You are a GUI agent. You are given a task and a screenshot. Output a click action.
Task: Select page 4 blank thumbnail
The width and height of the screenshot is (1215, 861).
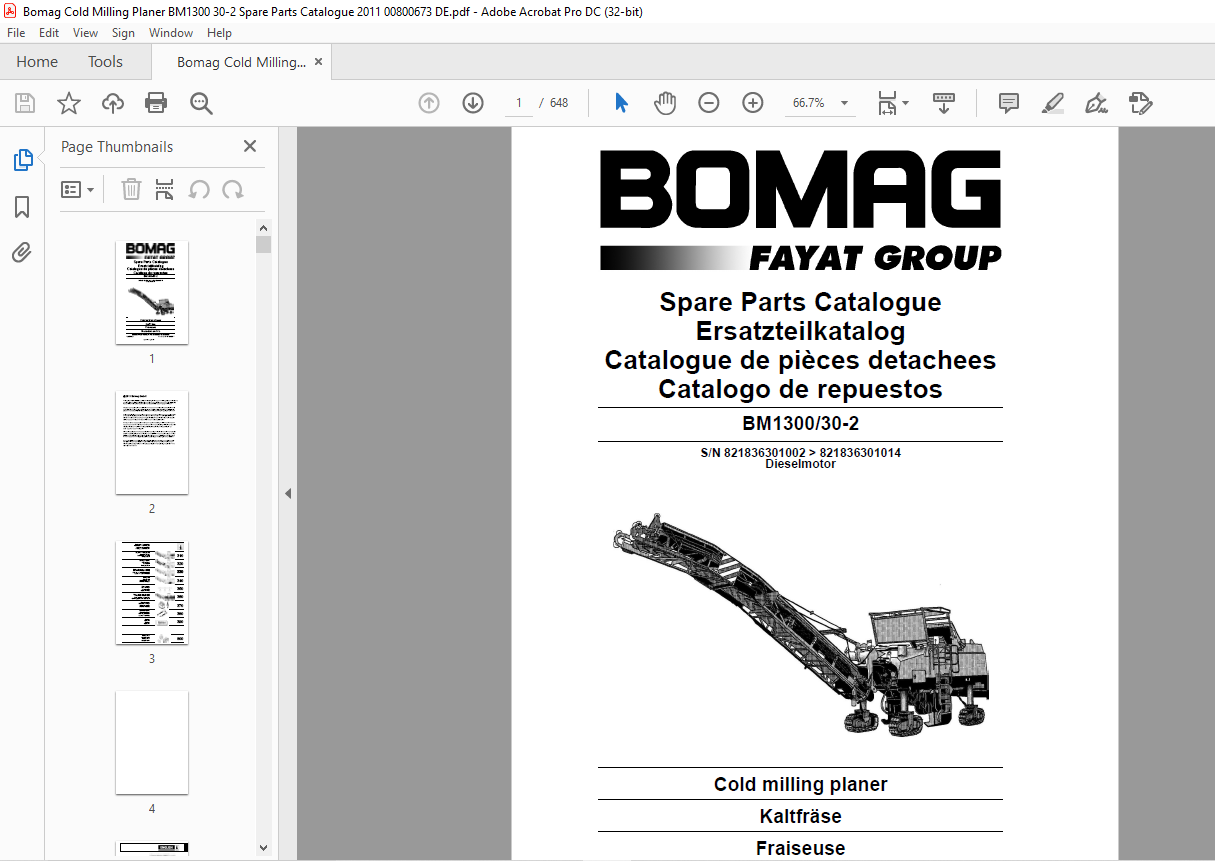click(152, 742)
